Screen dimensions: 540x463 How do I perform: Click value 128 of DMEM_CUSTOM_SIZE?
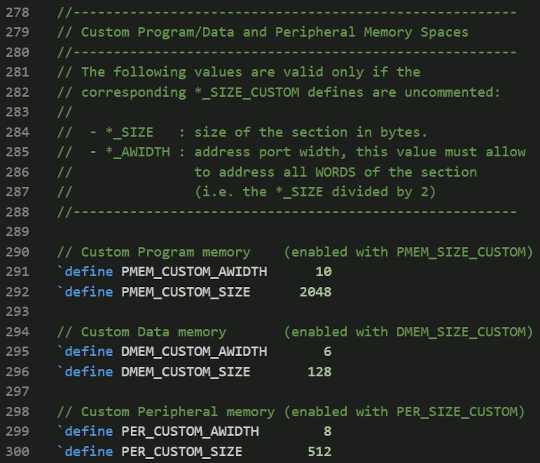click(320, 372)
